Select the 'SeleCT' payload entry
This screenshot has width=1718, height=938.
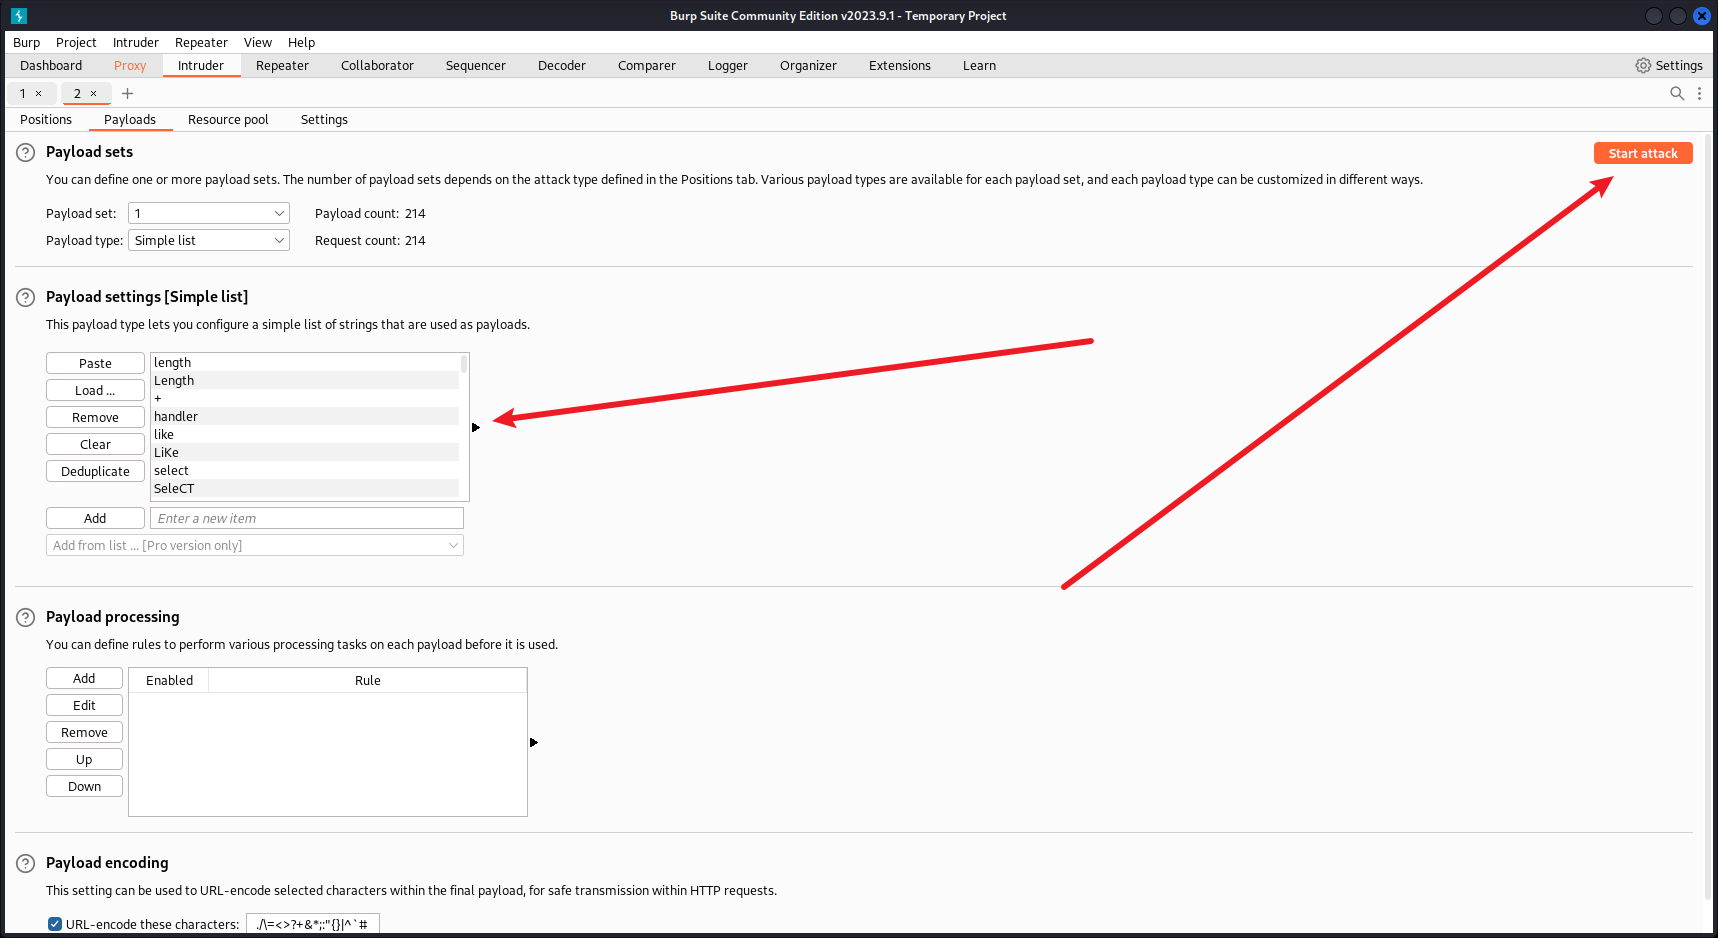305,488
